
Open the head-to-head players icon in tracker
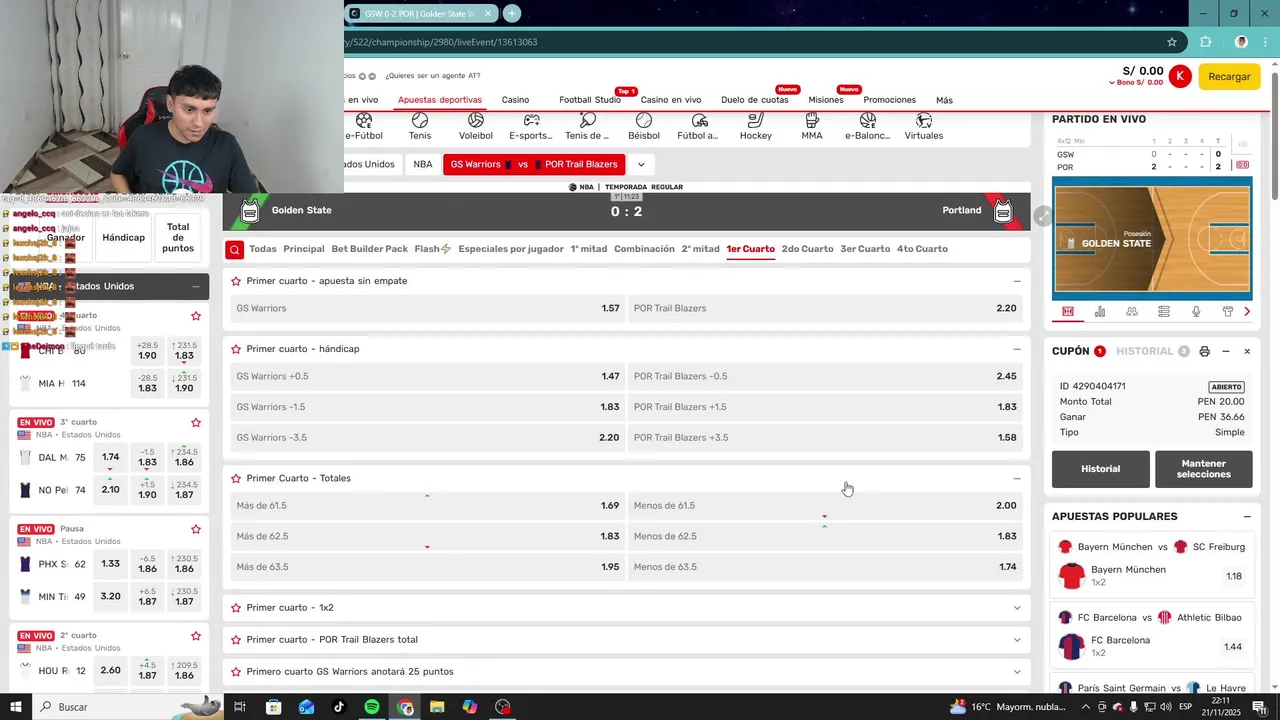pos(1132,312)
